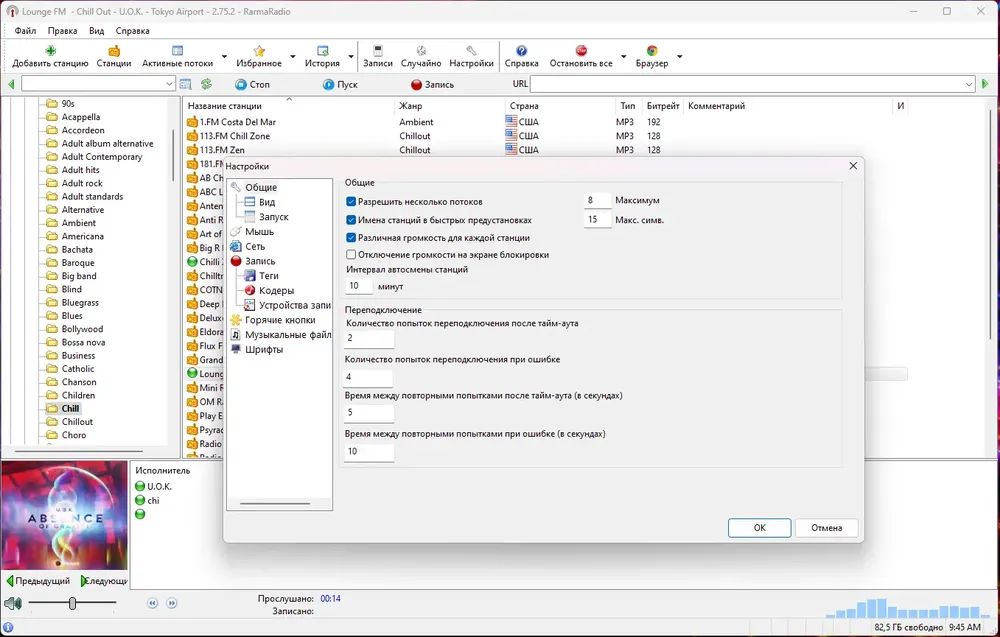Click the Отмена button
1000x637 pixels.
[x=827, y=528]
